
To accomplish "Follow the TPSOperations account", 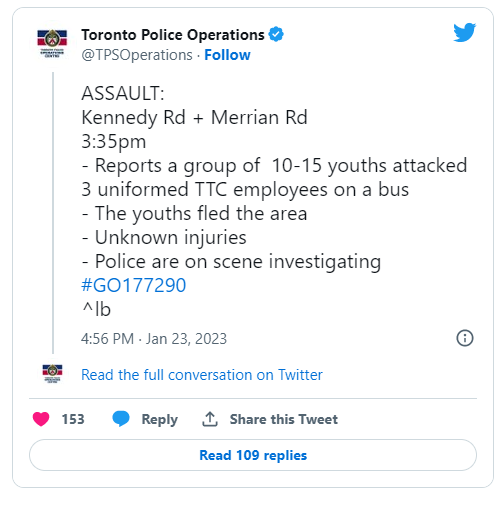I will tap(227, 55).
